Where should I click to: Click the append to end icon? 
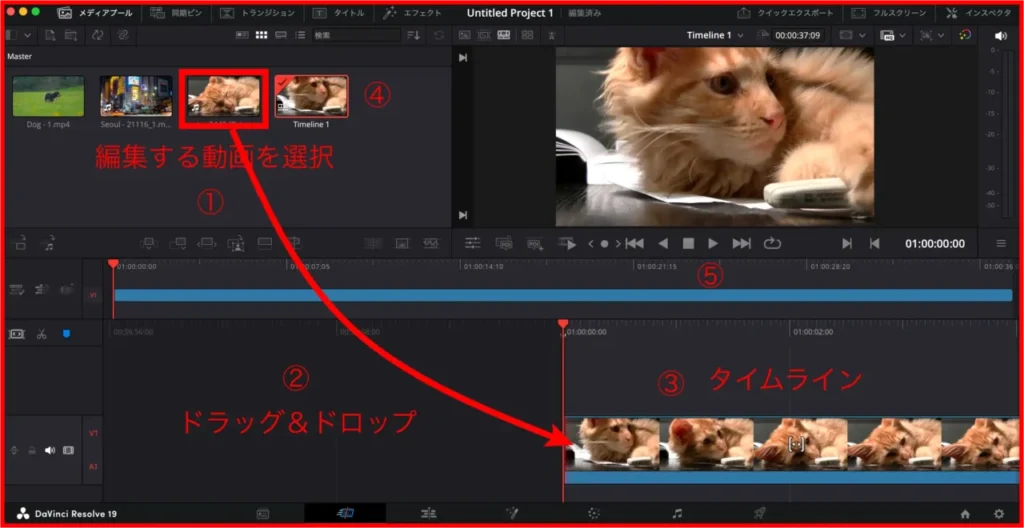point(178,244)
